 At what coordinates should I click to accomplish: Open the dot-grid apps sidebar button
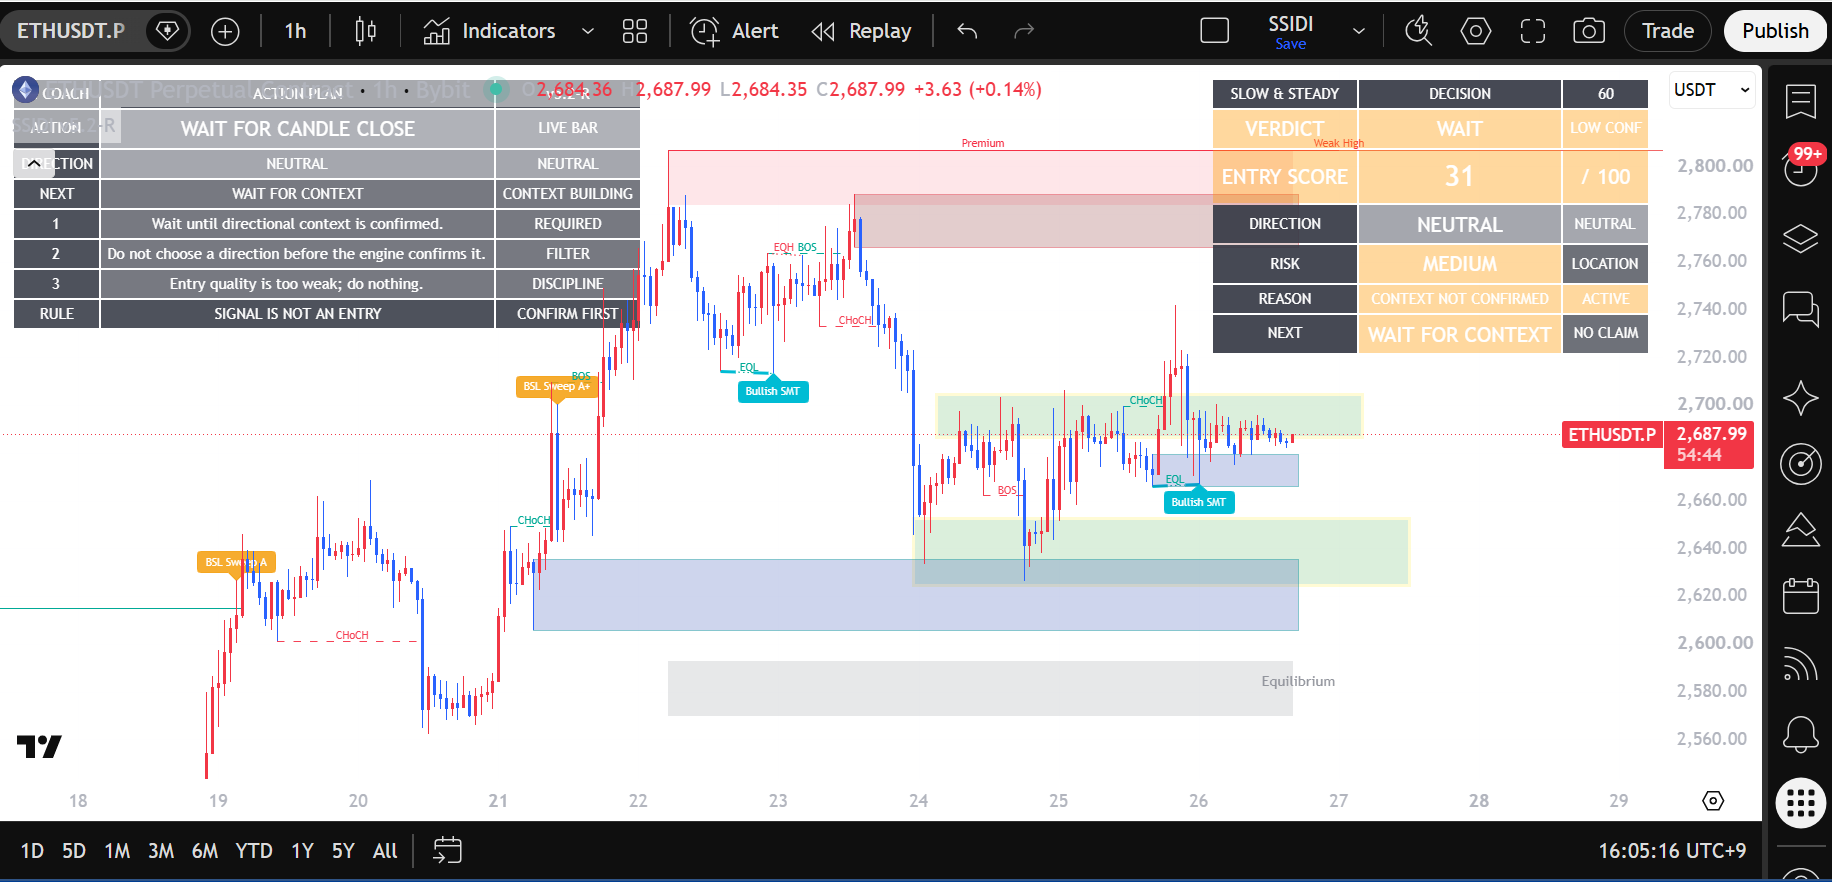click(1801, 802)
